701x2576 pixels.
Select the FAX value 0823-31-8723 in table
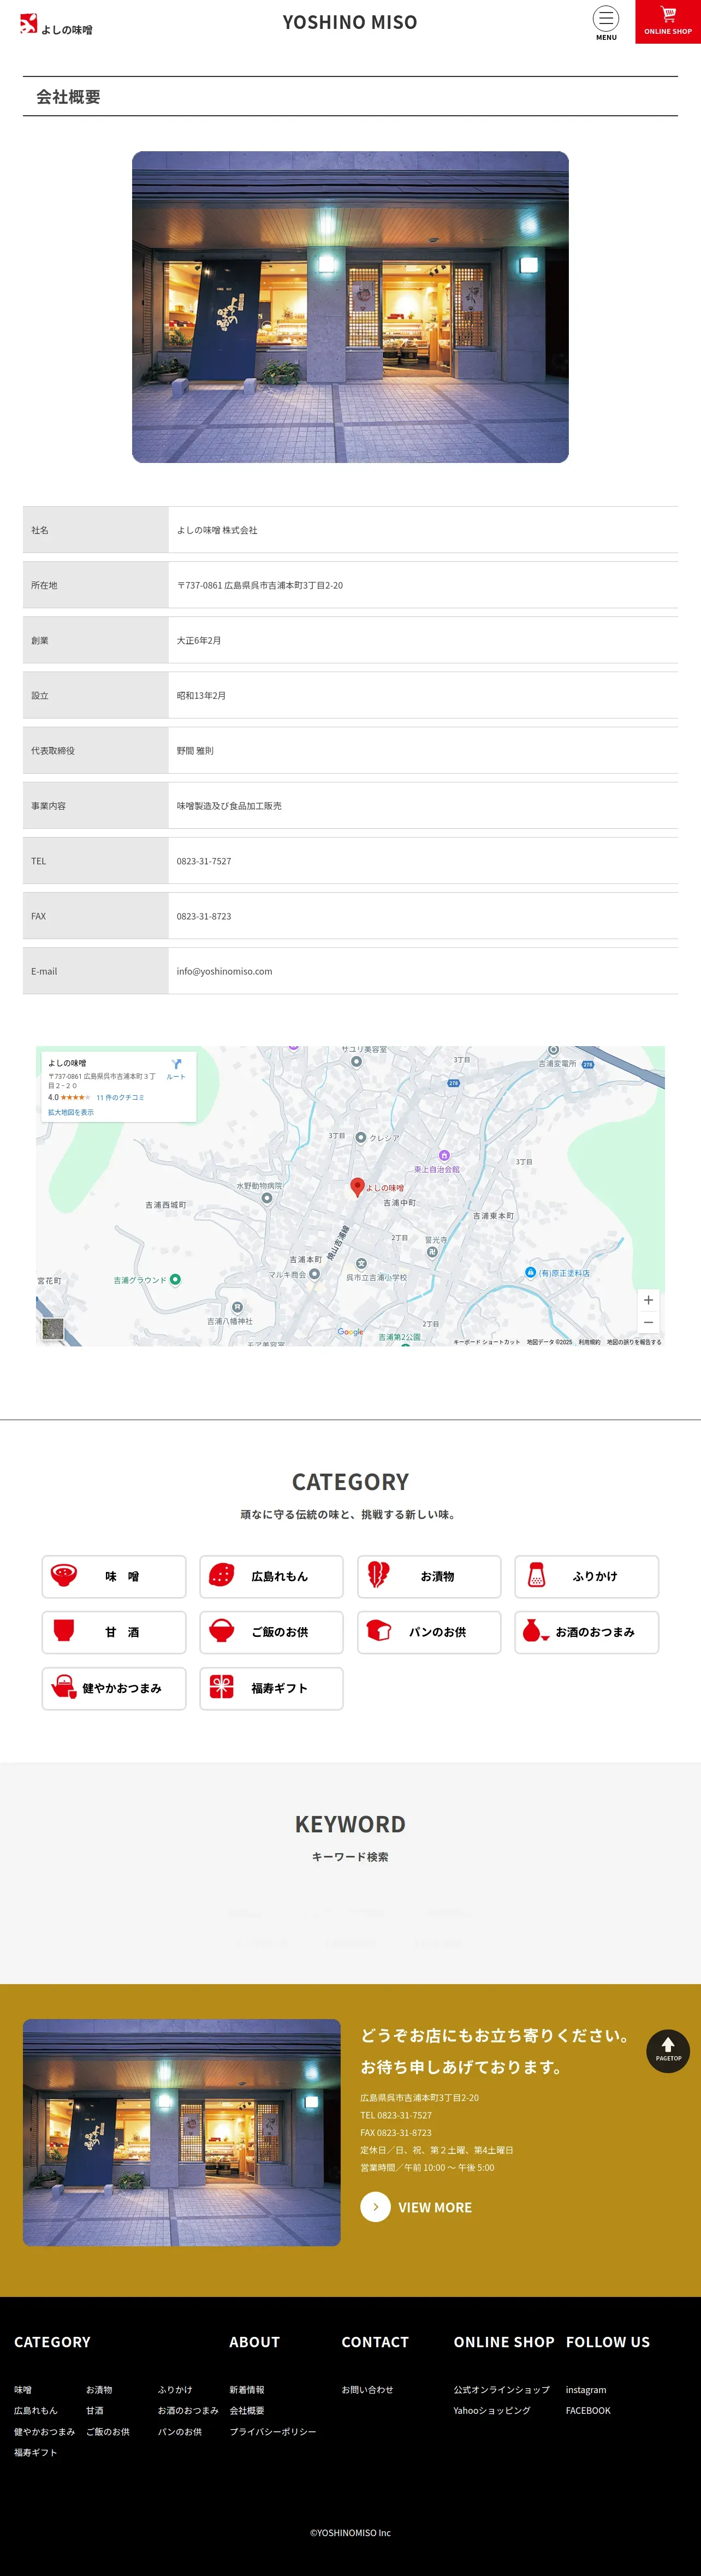click(x=204, y=916)
